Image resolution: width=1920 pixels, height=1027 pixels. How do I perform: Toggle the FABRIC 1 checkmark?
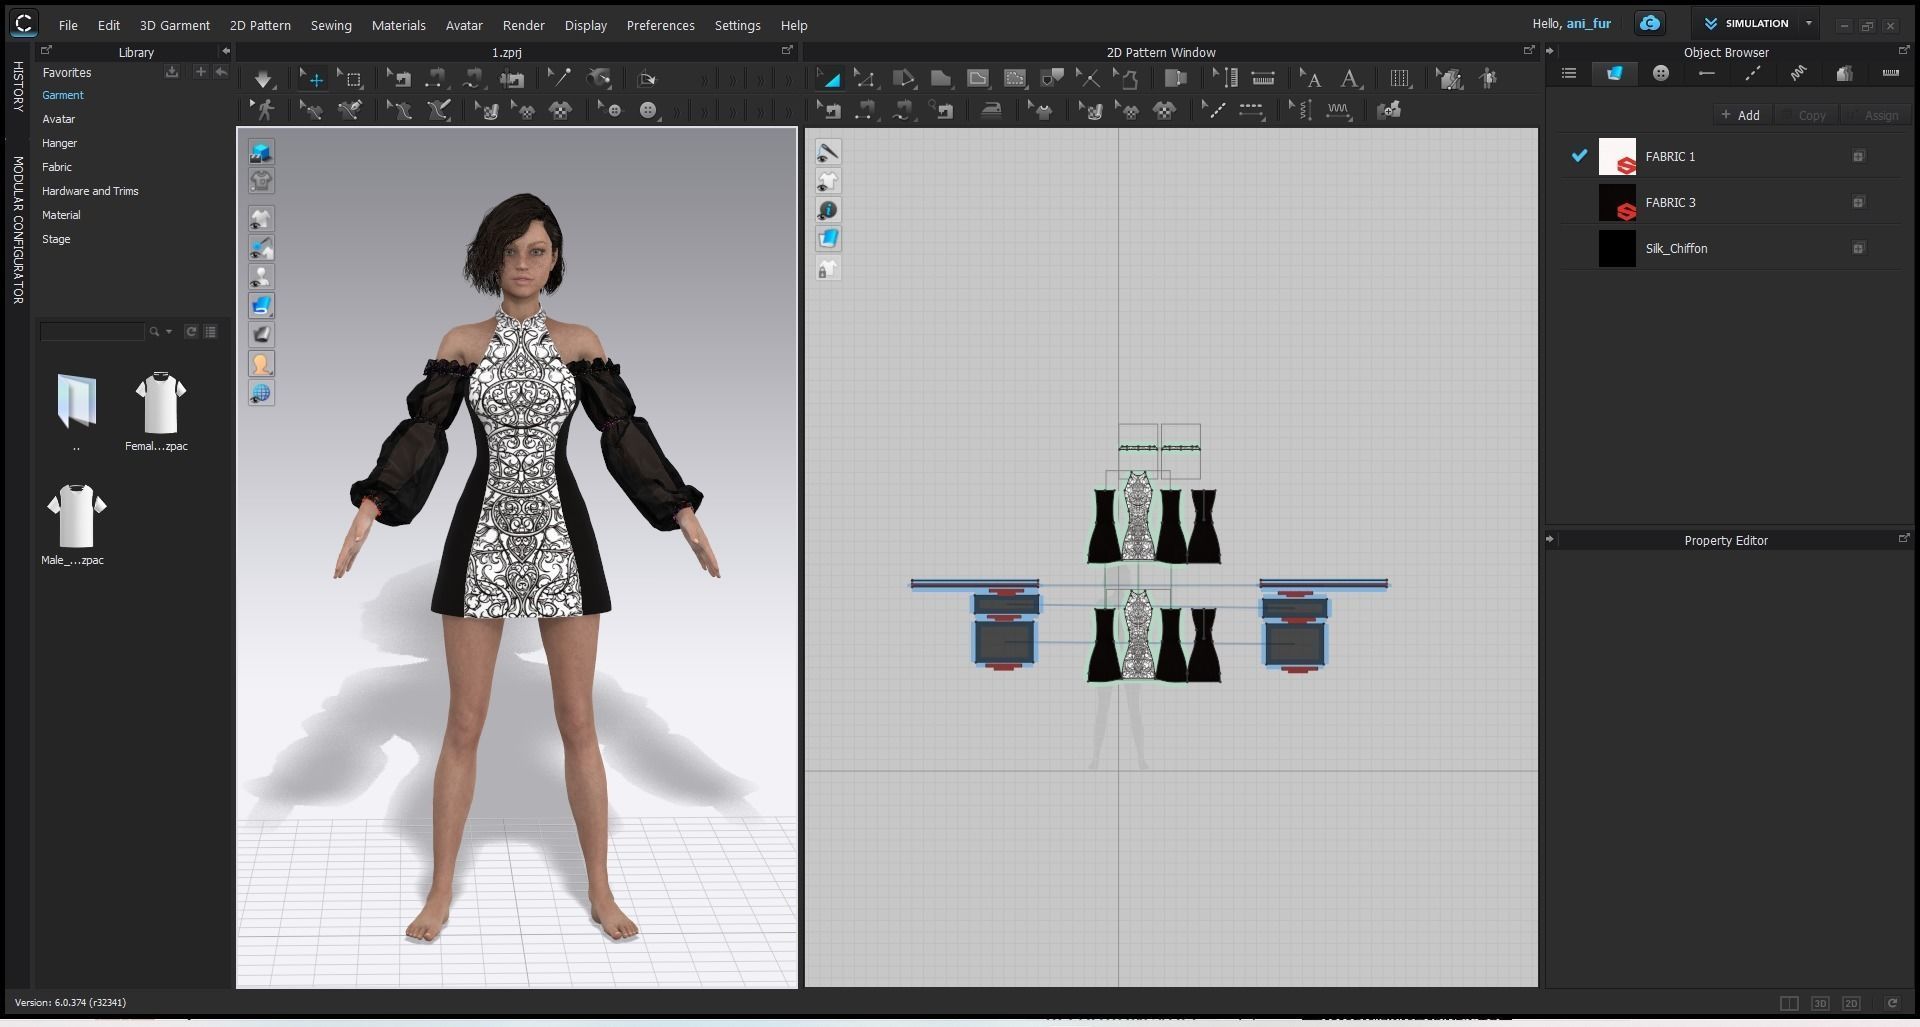pyautogui.click(x=1579, y=156)
